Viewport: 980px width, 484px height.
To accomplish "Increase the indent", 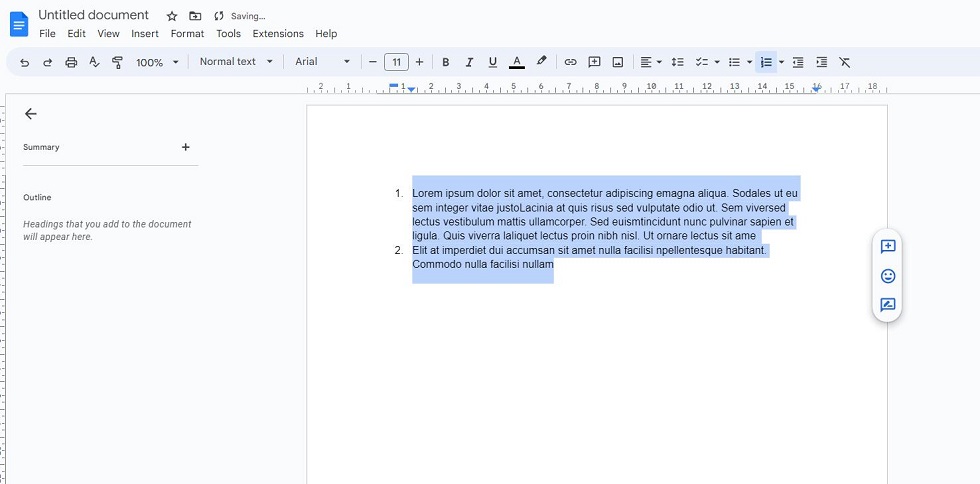I will [x=822, y=62].
